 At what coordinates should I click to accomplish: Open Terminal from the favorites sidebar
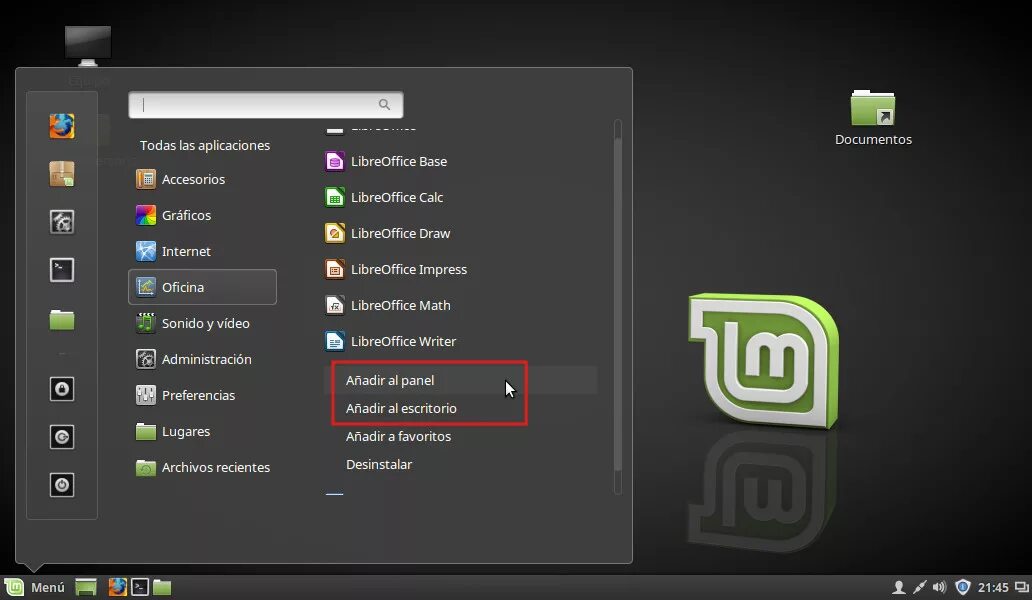coord(62,270)
